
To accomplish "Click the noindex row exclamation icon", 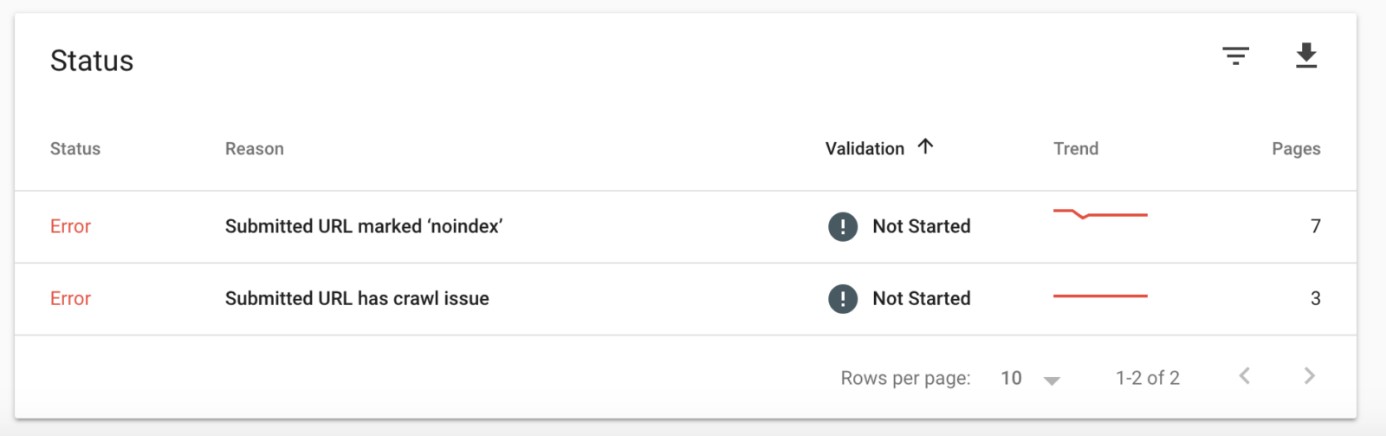I will tap(843, 227).
